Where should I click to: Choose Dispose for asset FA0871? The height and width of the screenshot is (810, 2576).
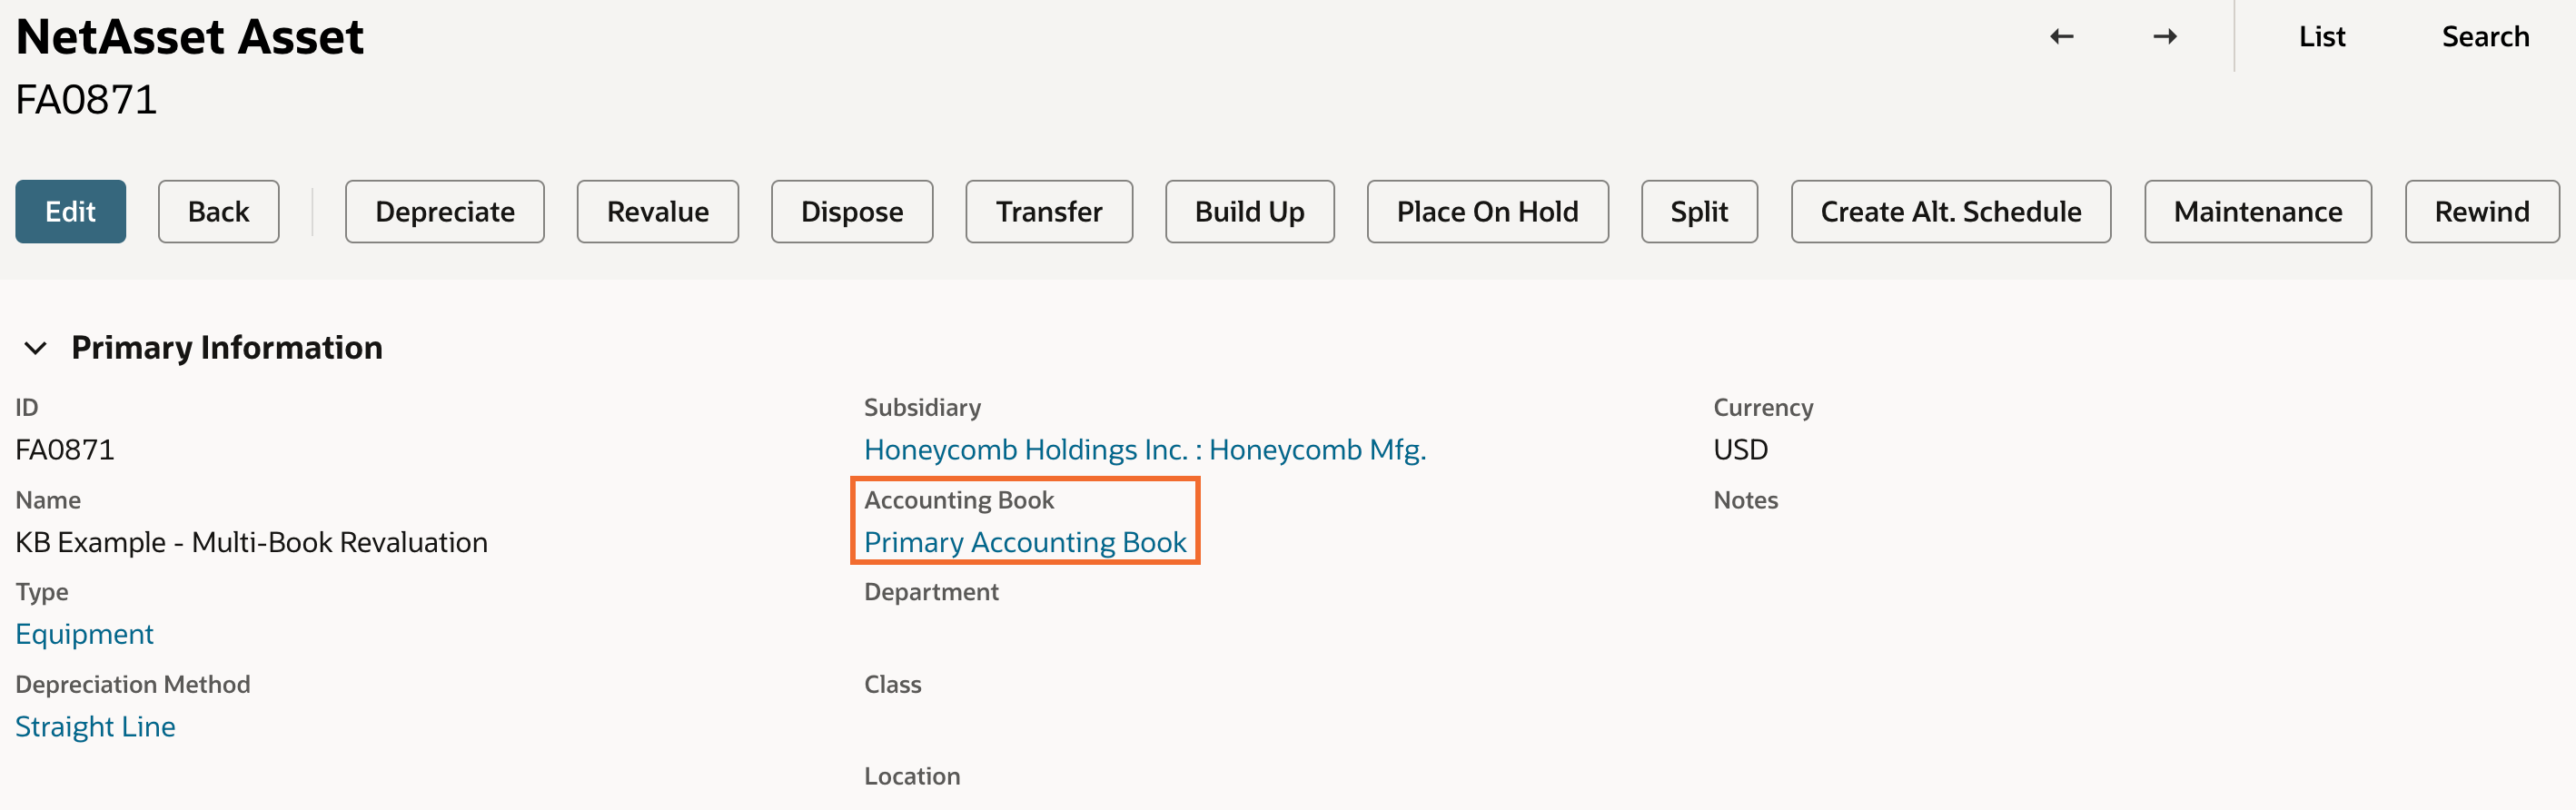click(x=851, y=211)
